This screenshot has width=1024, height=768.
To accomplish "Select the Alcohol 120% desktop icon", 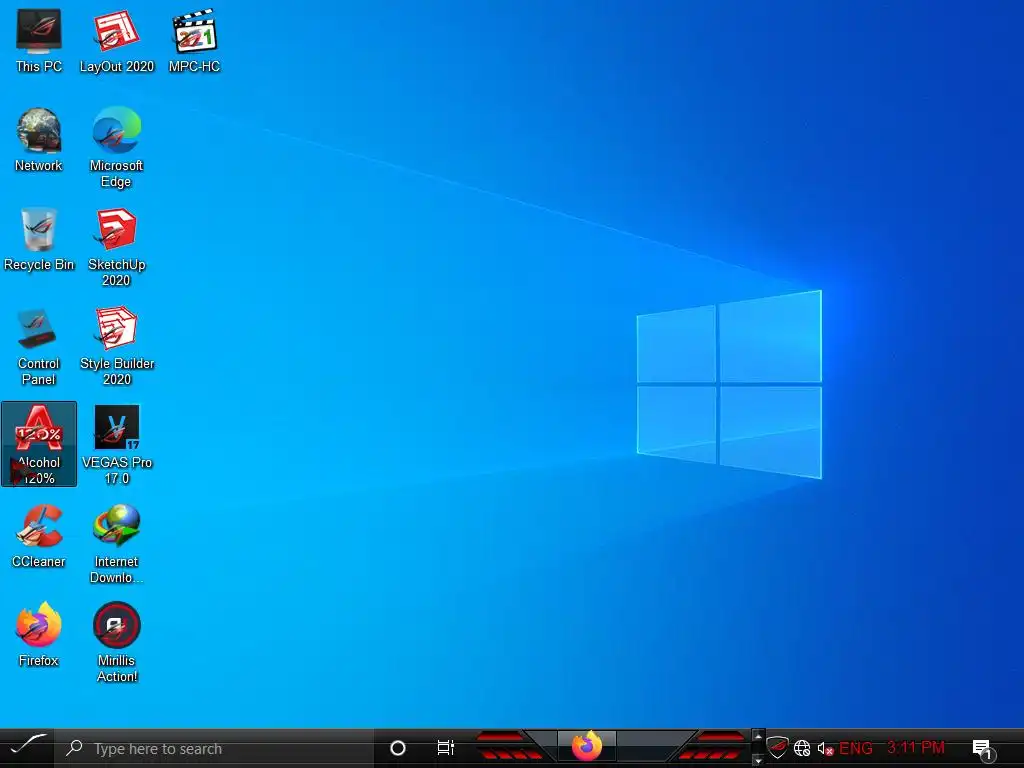I will pyautogui.click(x=39, y=444).
